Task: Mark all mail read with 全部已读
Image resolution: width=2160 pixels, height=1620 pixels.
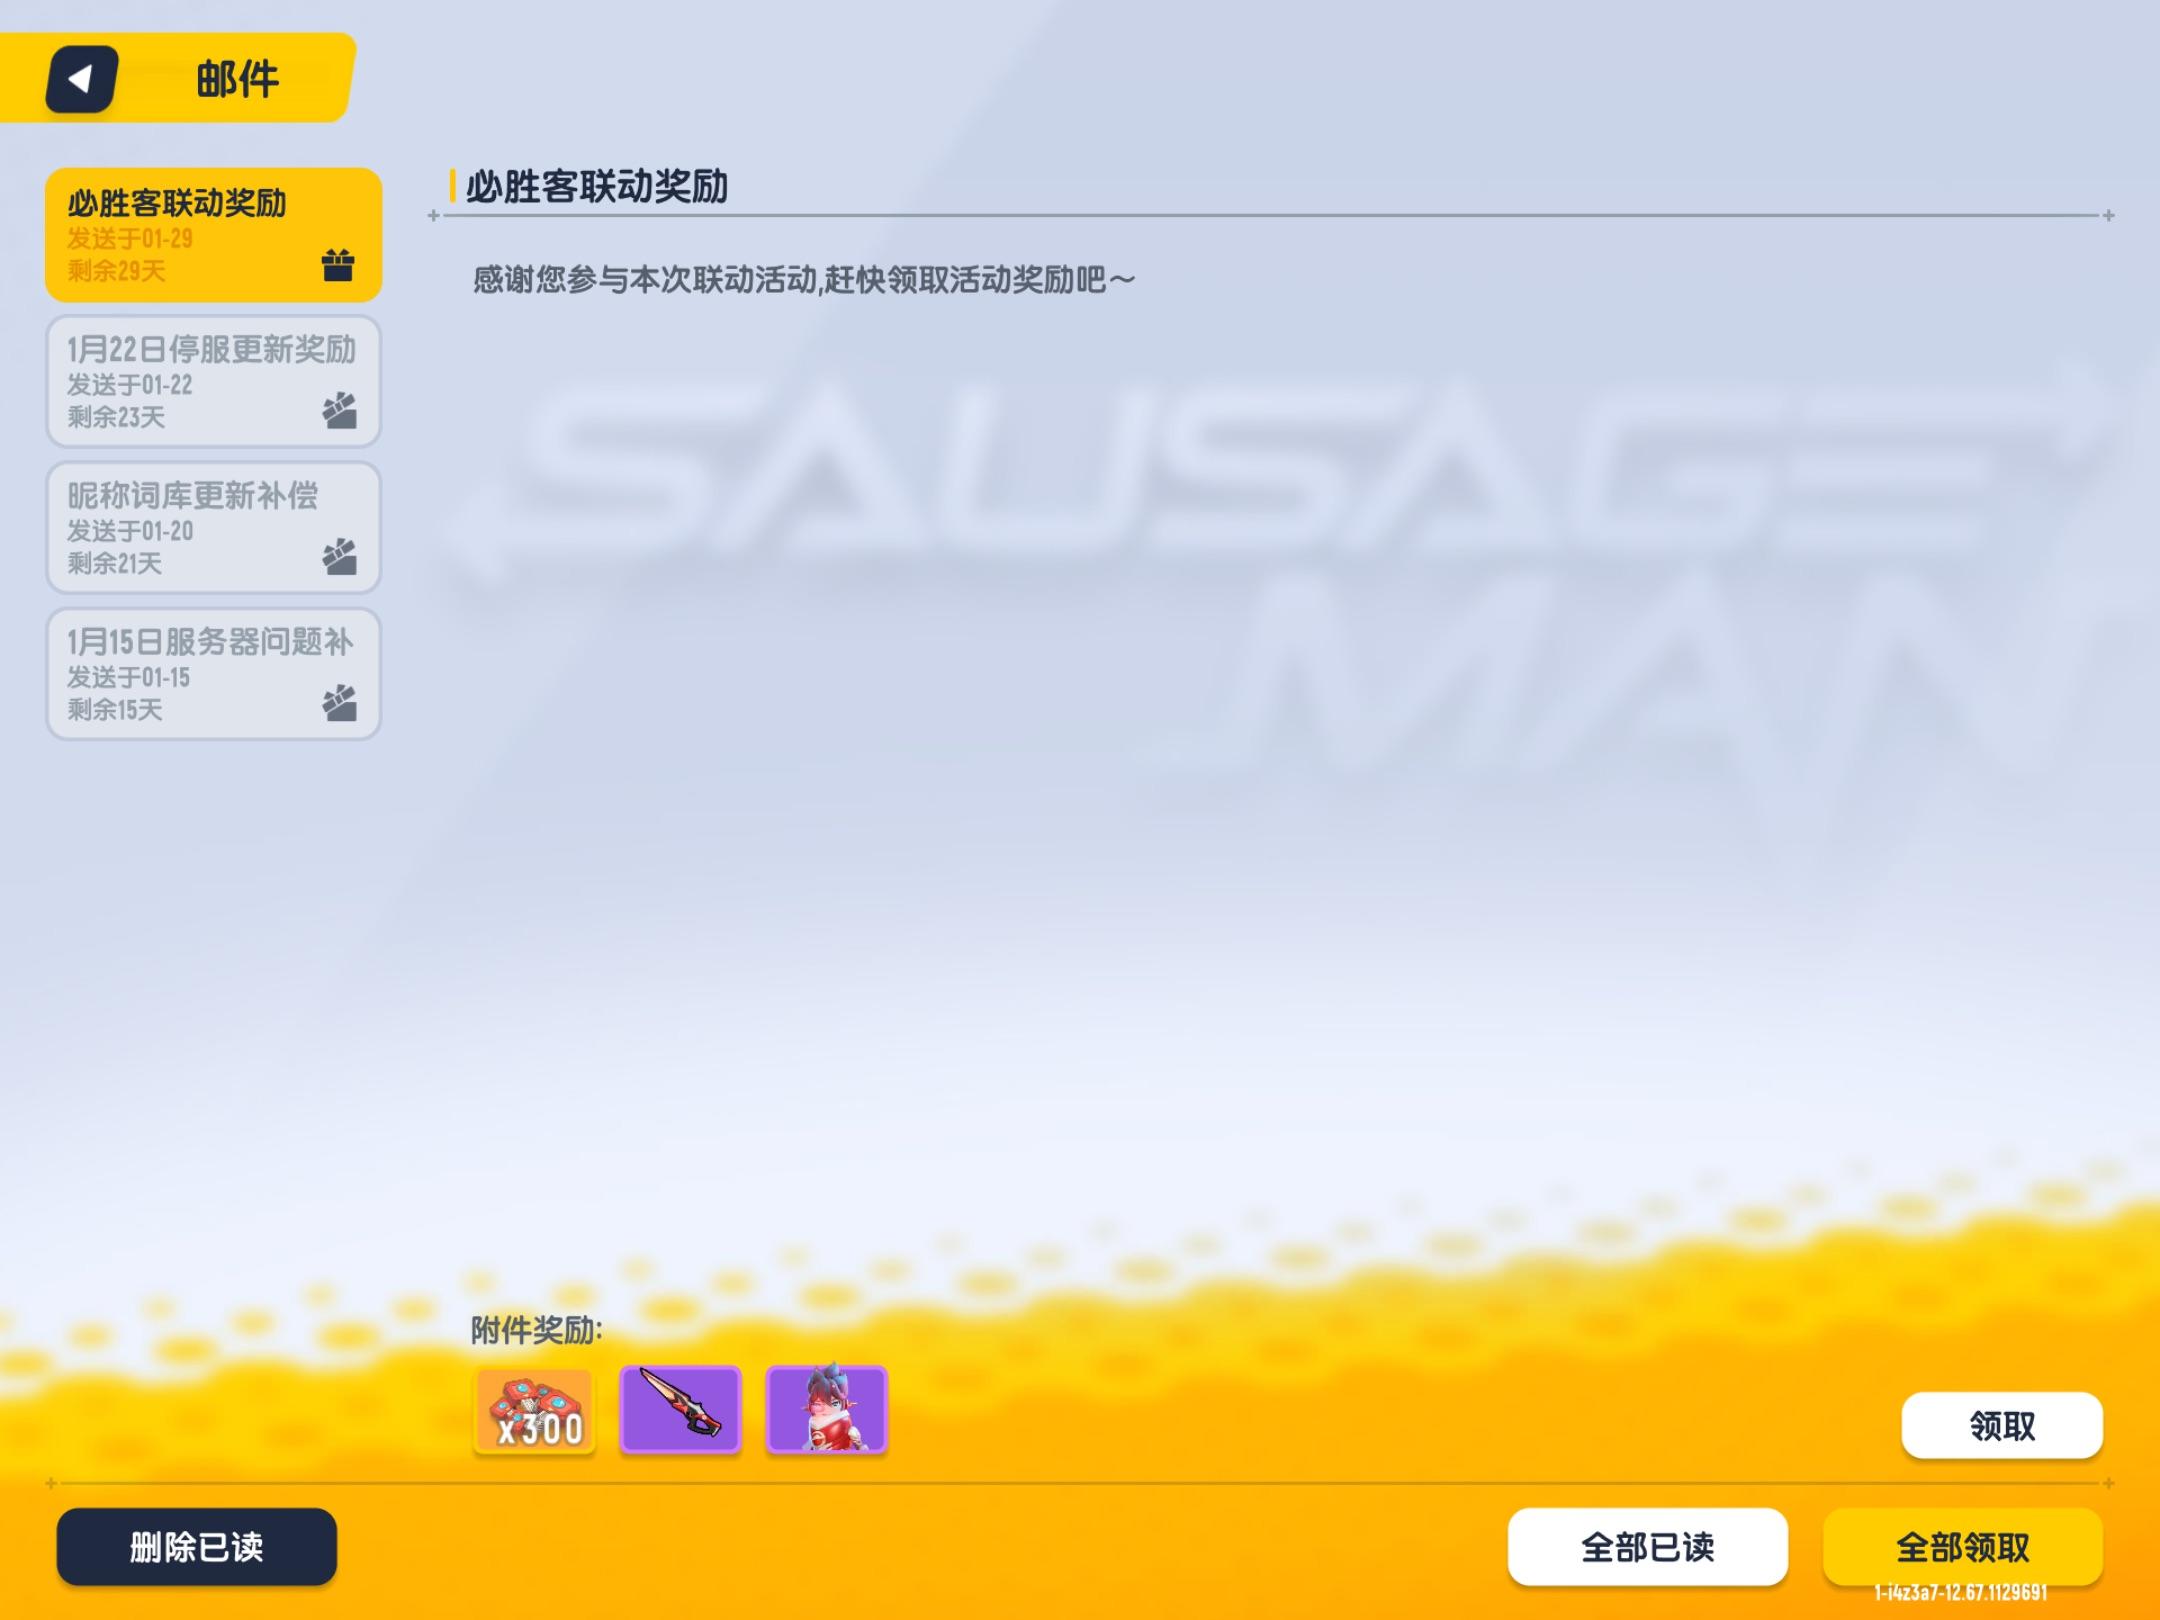Action: (1648, 1547)
